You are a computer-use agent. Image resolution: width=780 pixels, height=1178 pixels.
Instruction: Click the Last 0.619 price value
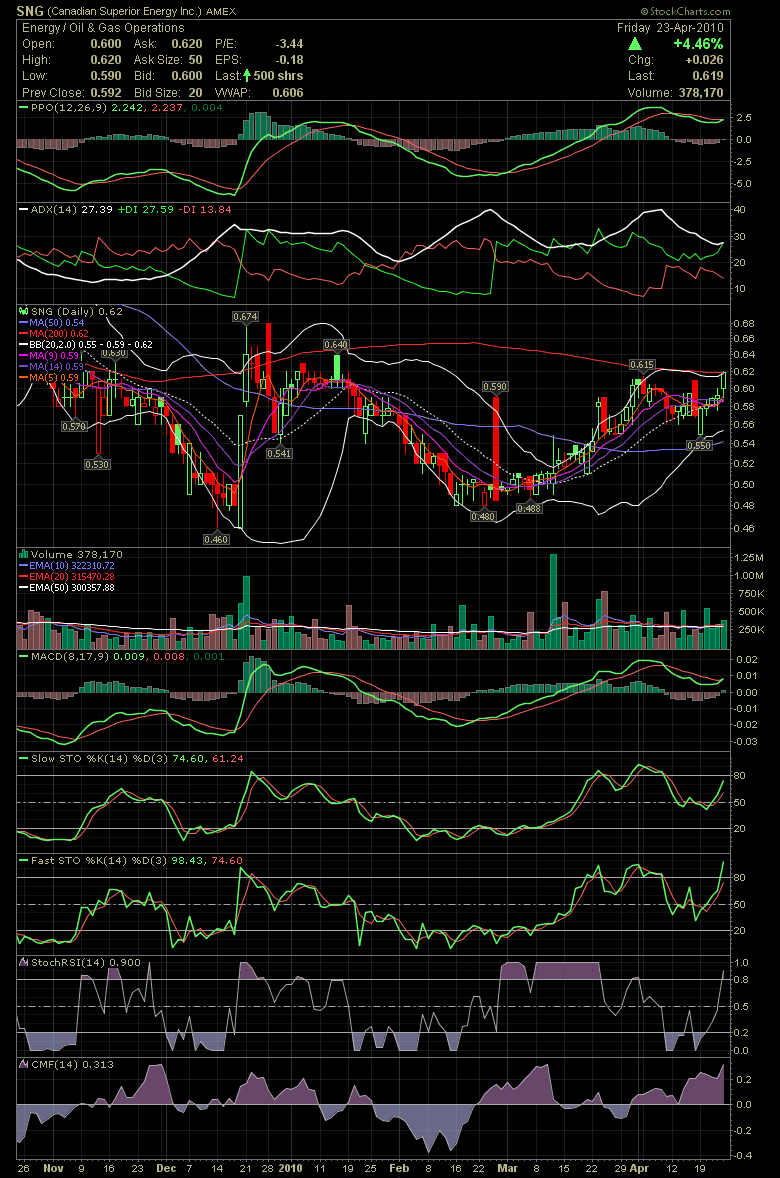point(708,76)
